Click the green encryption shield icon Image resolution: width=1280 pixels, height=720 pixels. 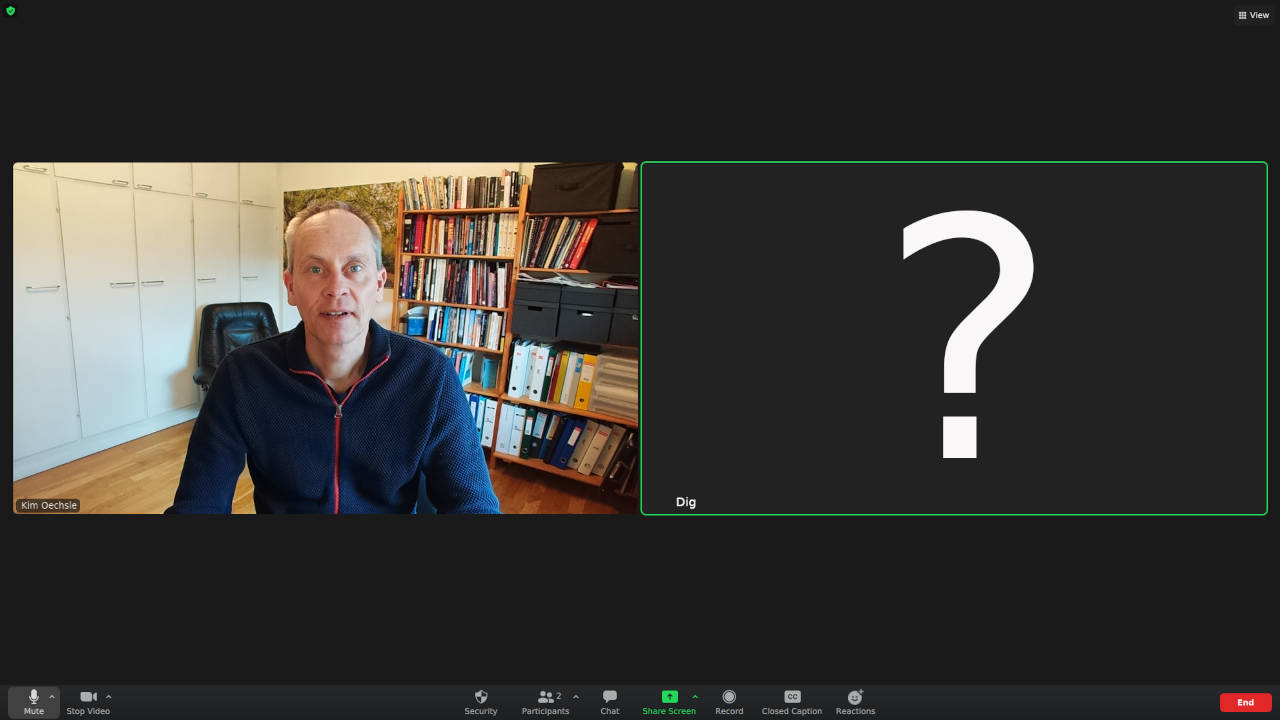(11, 11)
